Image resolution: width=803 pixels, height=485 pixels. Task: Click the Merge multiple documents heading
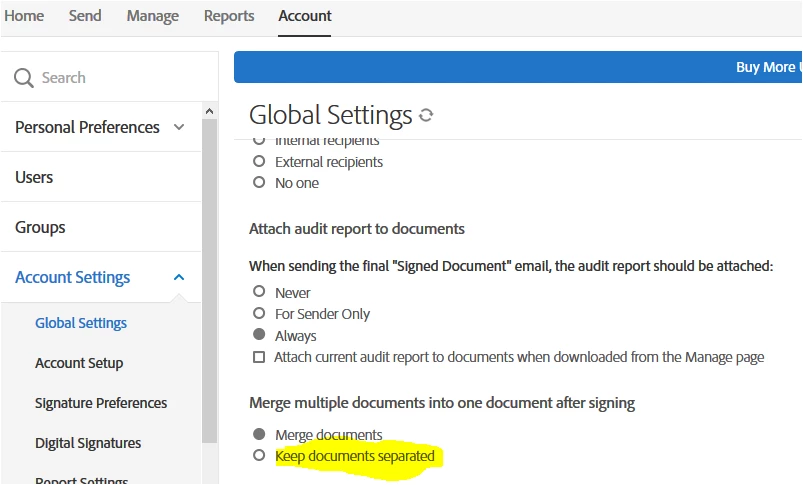point(442,403)
